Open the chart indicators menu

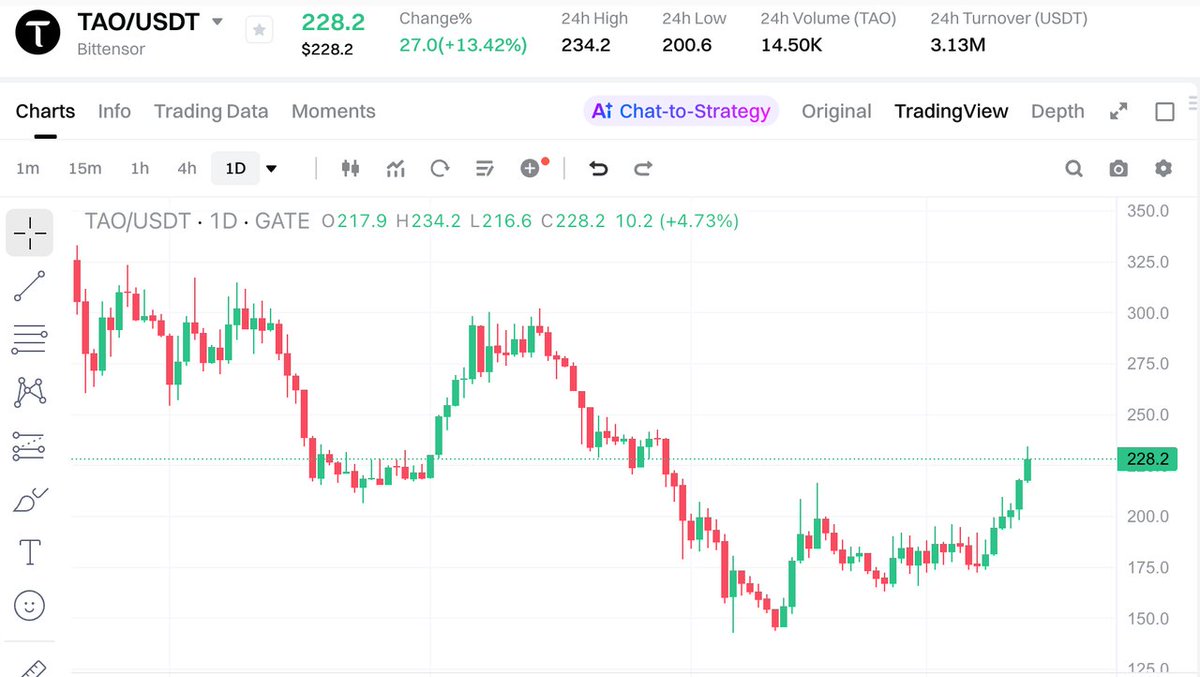pyautogui.click(x=395, y=168)
